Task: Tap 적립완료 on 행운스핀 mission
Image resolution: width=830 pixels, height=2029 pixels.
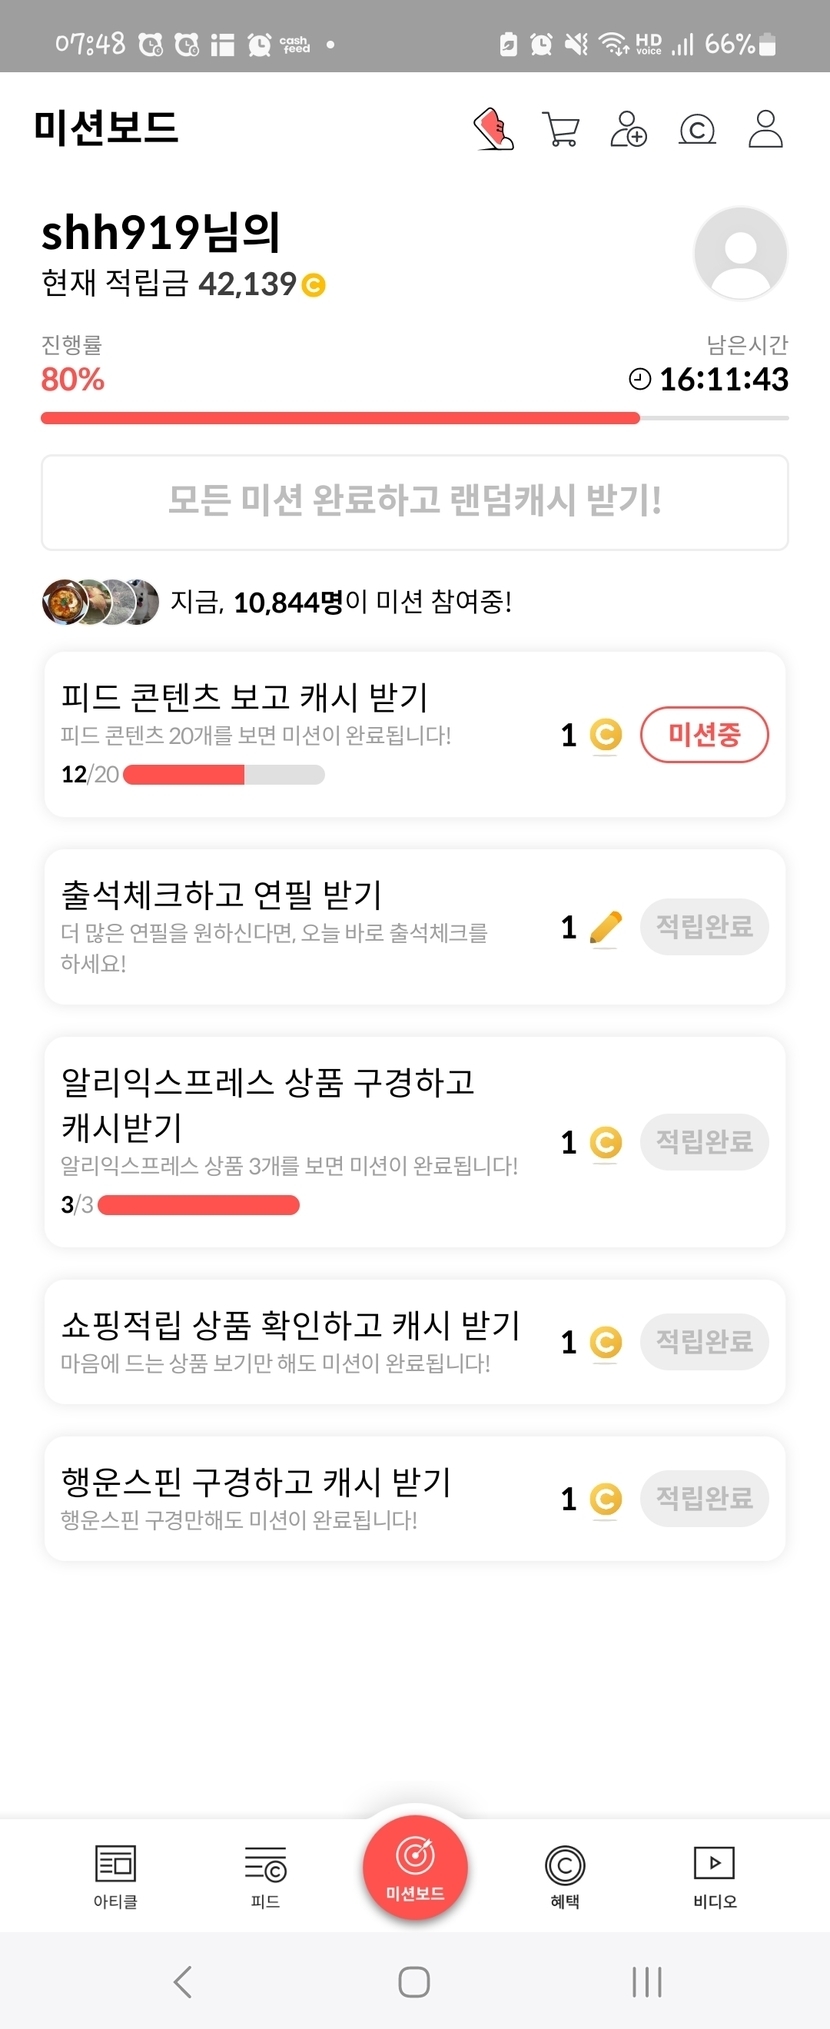Action: click(x=704, y=1498)
